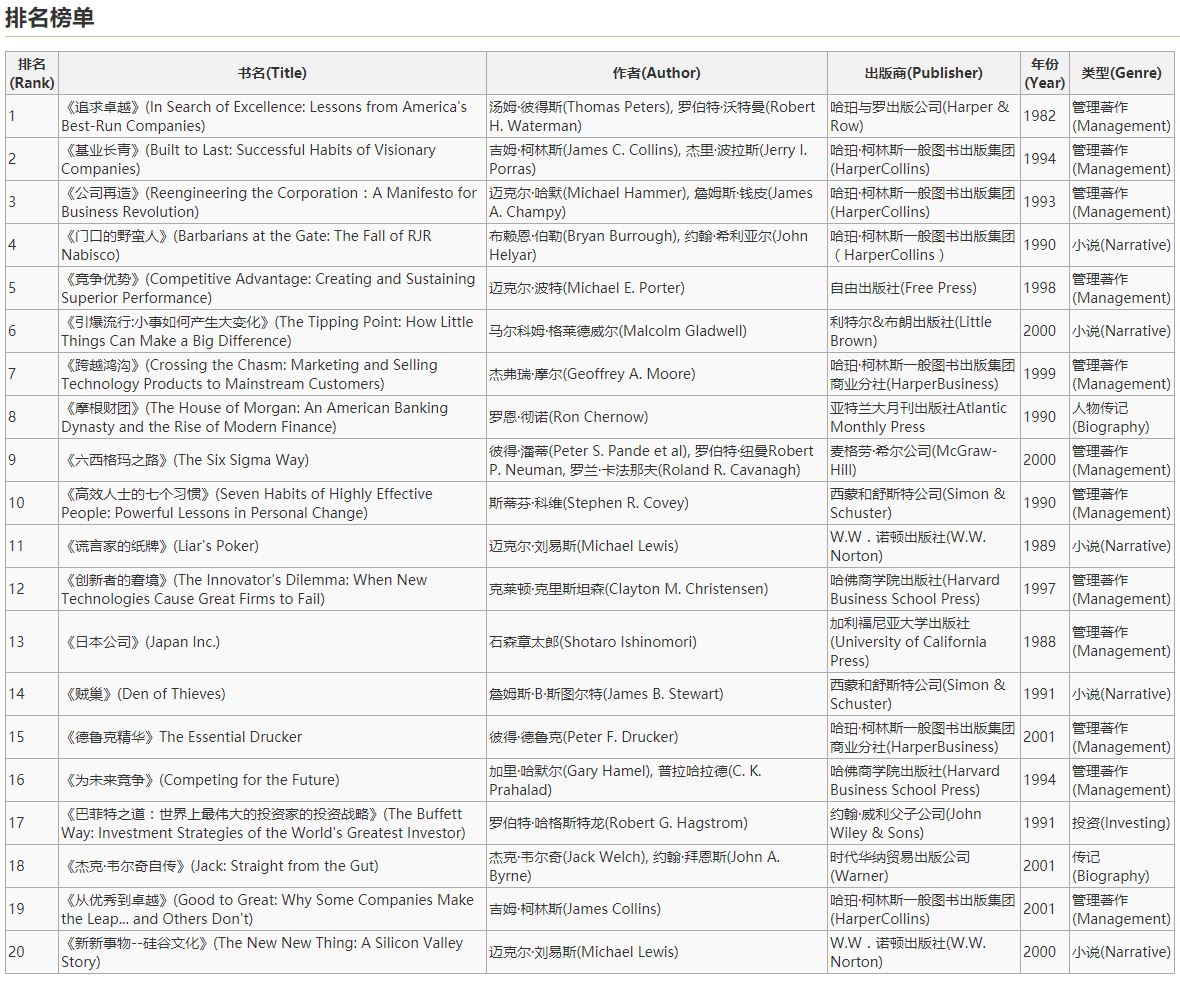Click publisher Little Brown cell
Image resolution: width=1180 pixels, height=981 pixels.
(x=923, y=330)
